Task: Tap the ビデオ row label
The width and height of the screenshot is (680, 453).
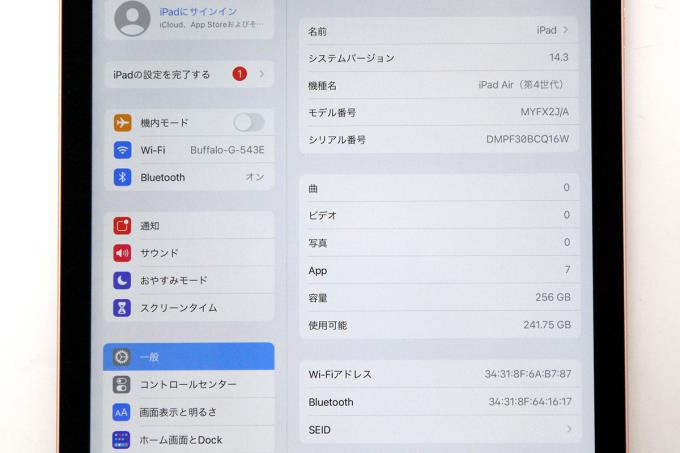Action: (x=322, y=215)
